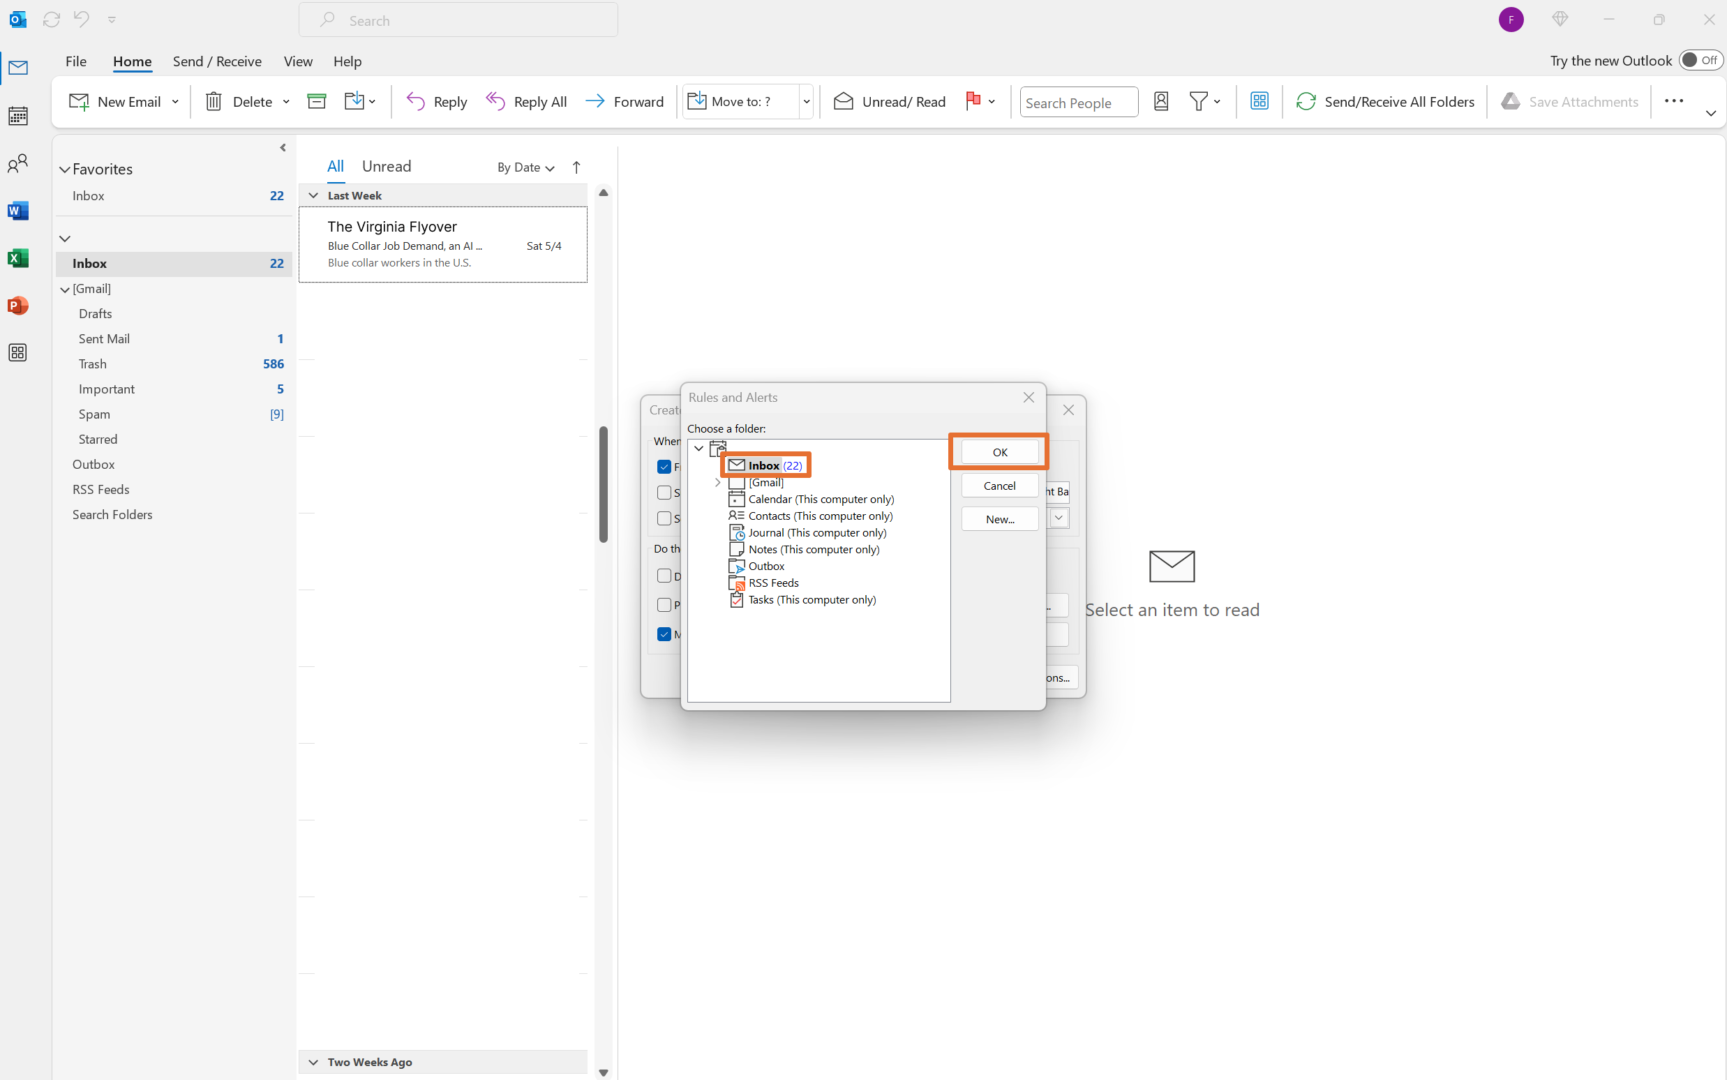This screenshot has width=1727, height=1080.
Task: Open The Virginia Flyover email
Action: 443,244
